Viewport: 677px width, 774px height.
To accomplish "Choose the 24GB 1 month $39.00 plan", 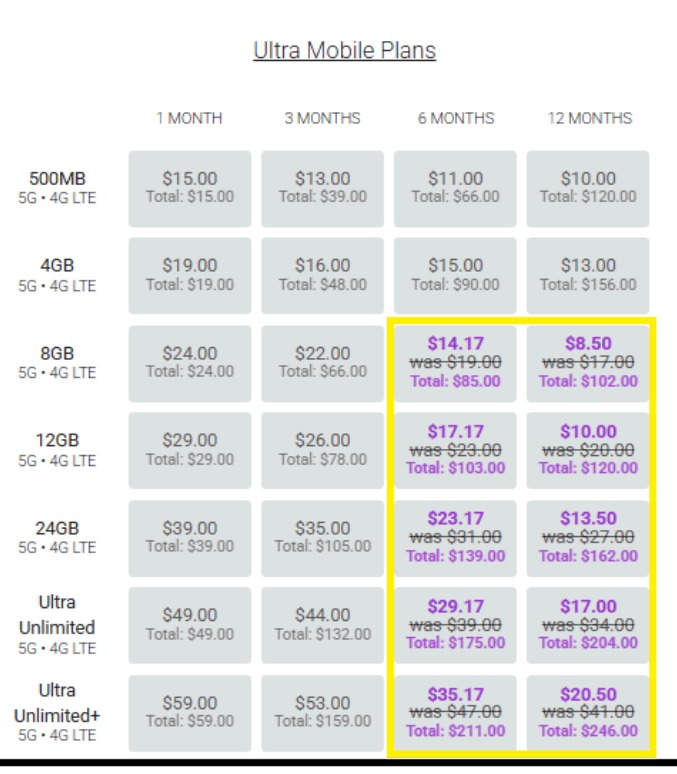I will 190,537.
